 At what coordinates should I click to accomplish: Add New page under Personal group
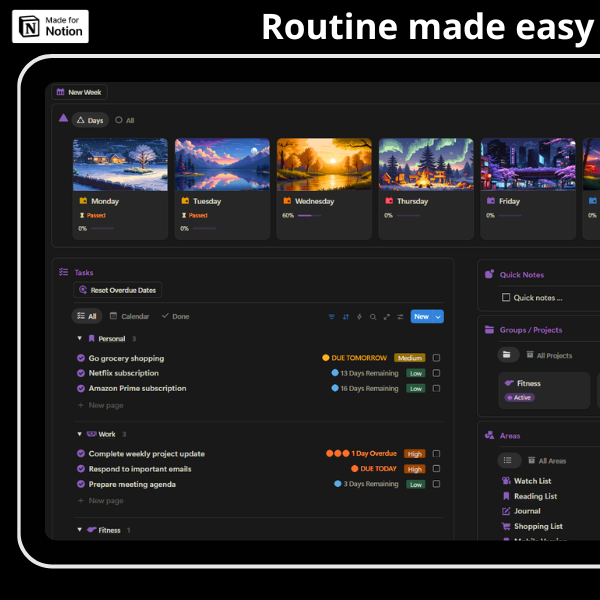(101, 405)
